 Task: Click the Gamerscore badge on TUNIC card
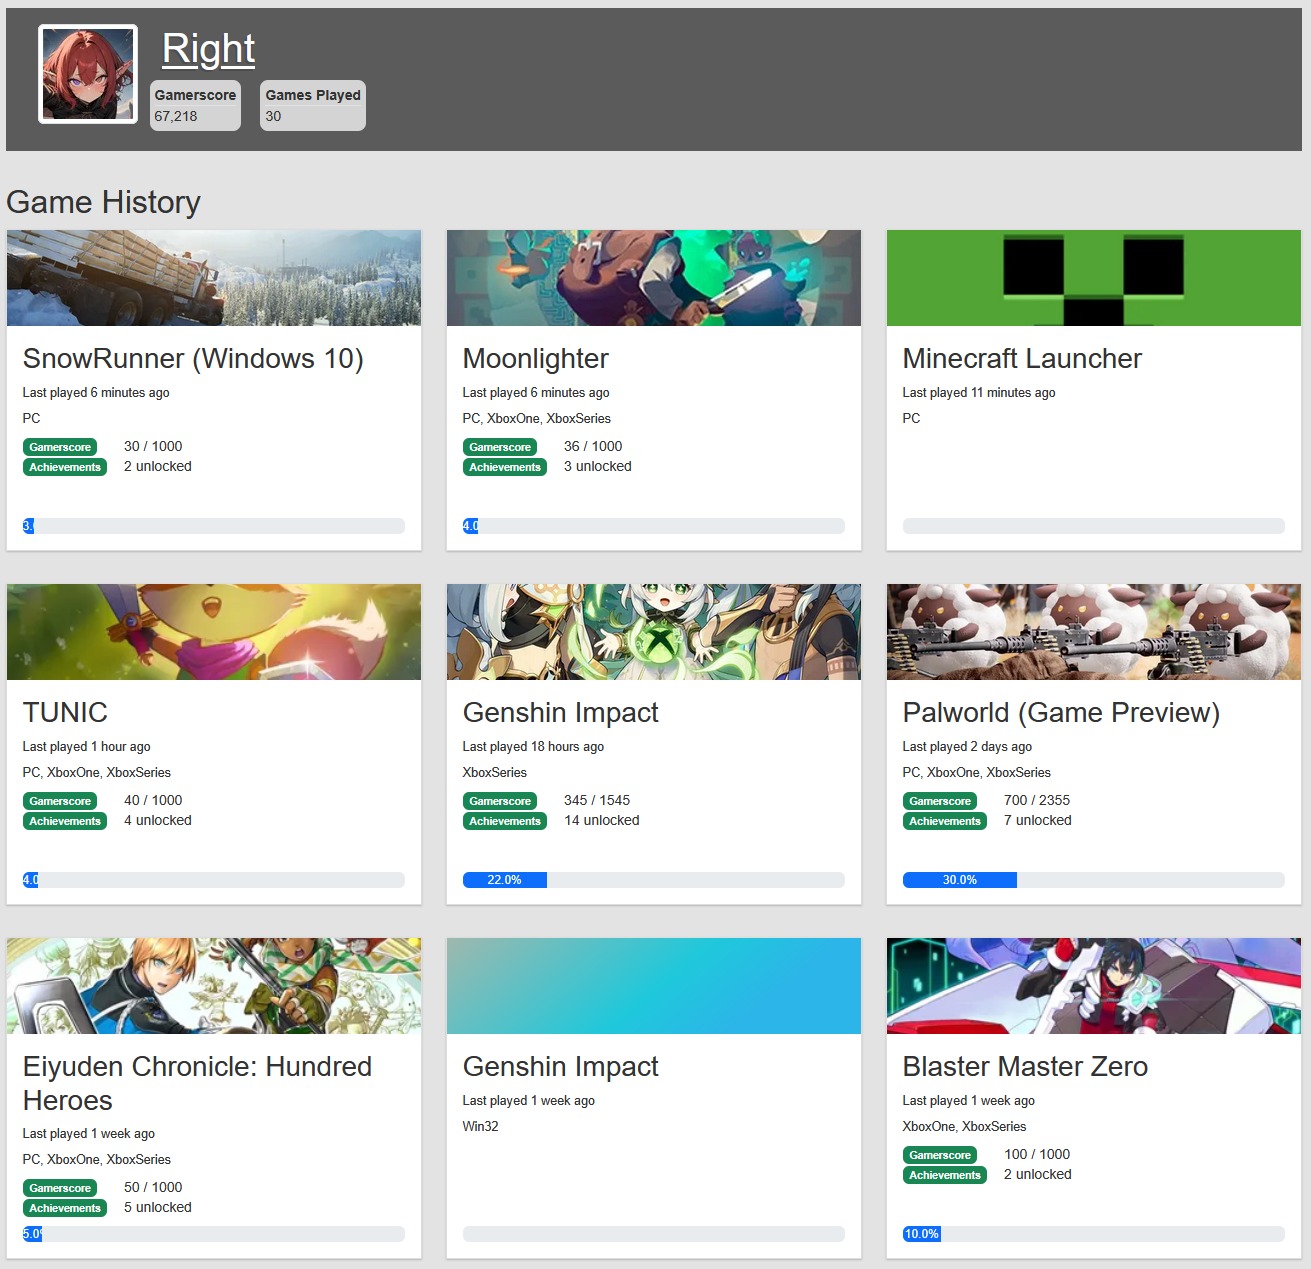tap(60, 801)
